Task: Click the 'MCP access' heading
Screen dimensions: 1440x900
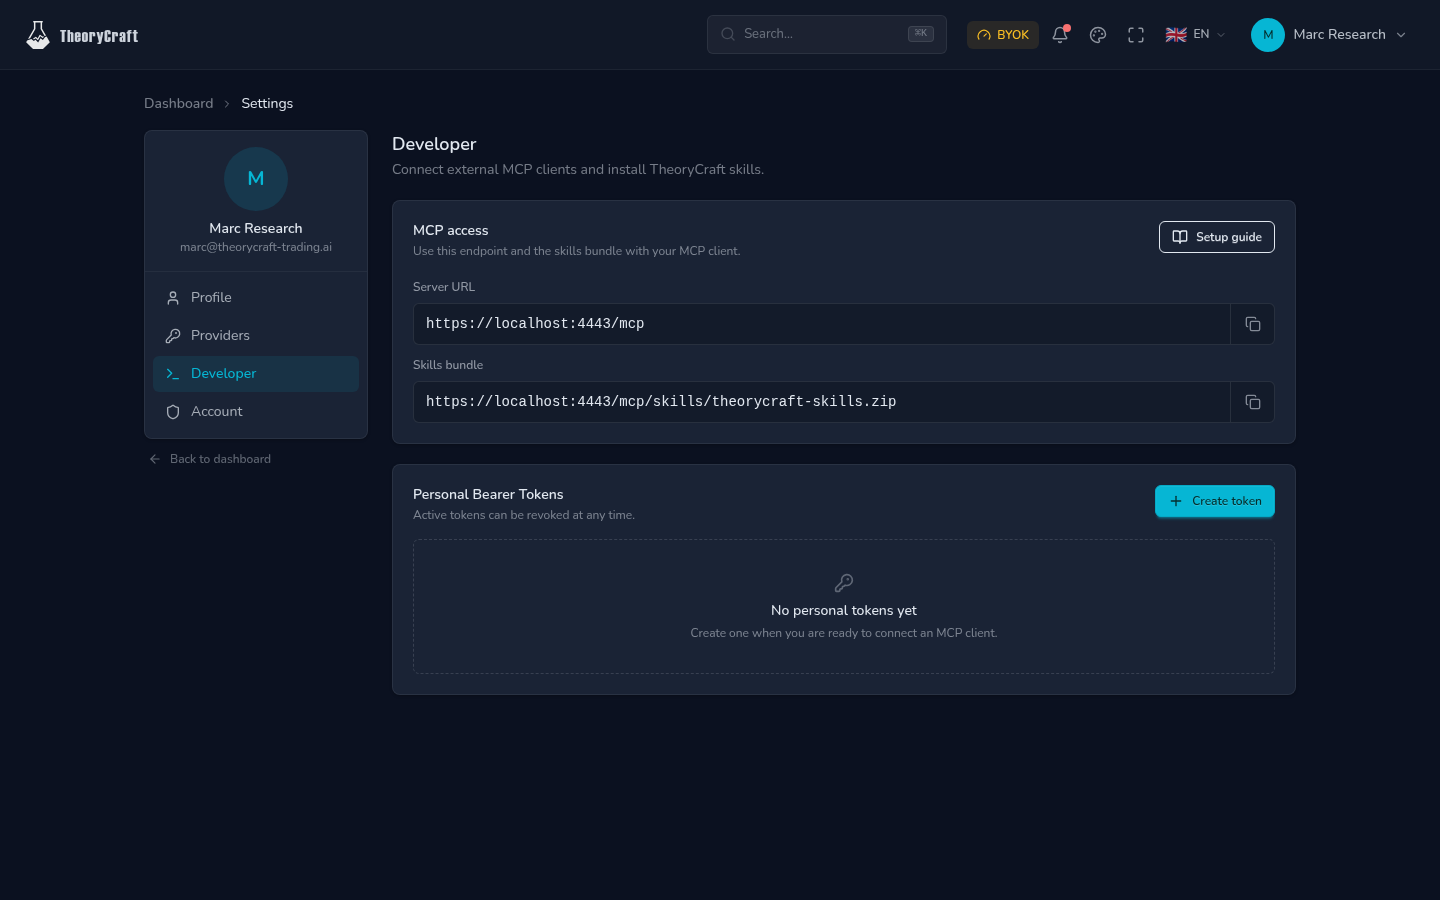Action: 451,231
